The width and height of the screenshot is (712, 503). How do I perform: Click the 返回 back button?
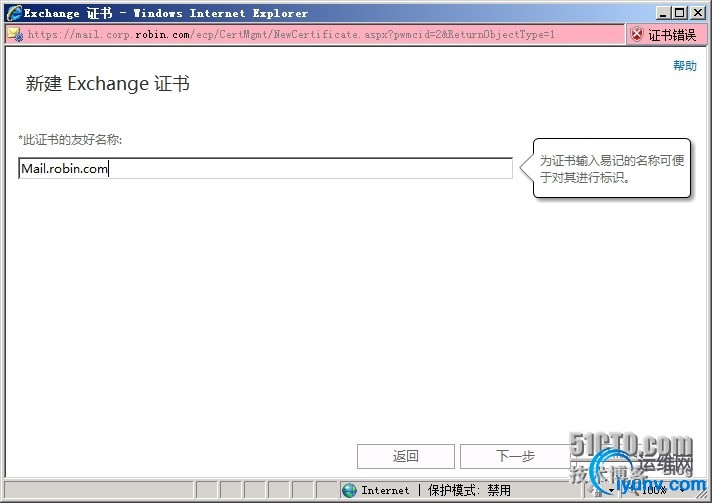pos(405,456)
